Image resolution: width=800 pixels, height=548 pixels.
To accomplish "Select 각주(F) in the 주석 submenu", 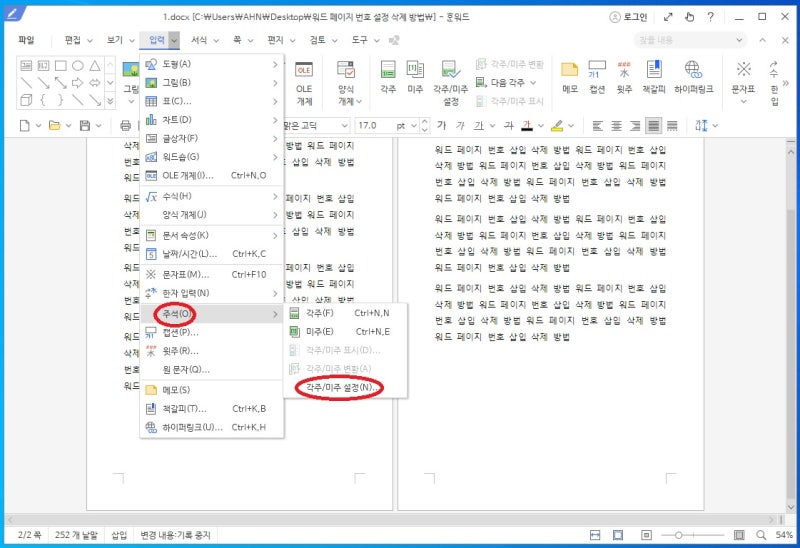I will (x=345, y=313).
